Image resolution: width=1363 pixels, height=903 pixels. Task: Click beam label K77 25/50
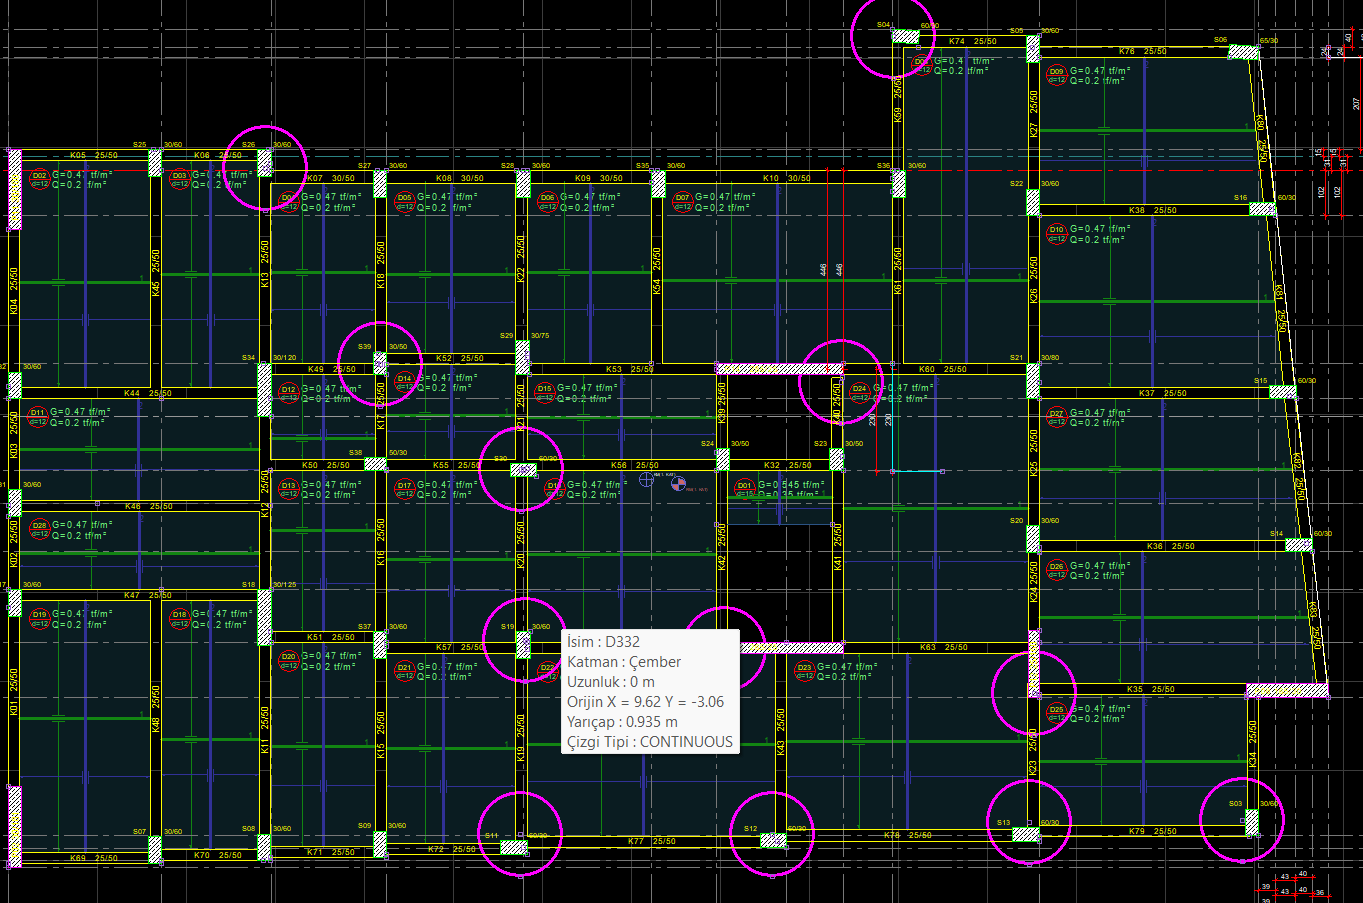tap(652, 841)
